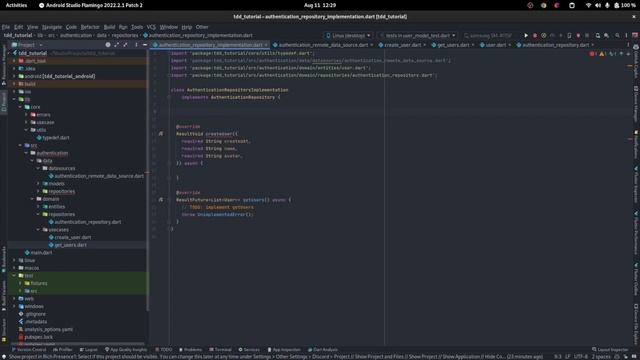Open App Quality Insights tool window
The width and height of the screenshot is (640, 360).
click(x=126, y=349)
